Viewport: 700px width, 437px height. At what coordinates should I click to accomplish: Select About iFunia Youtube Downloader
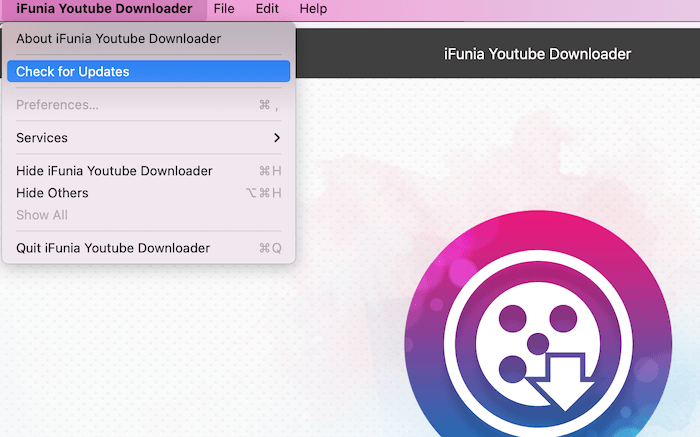[x=118, y=39]
